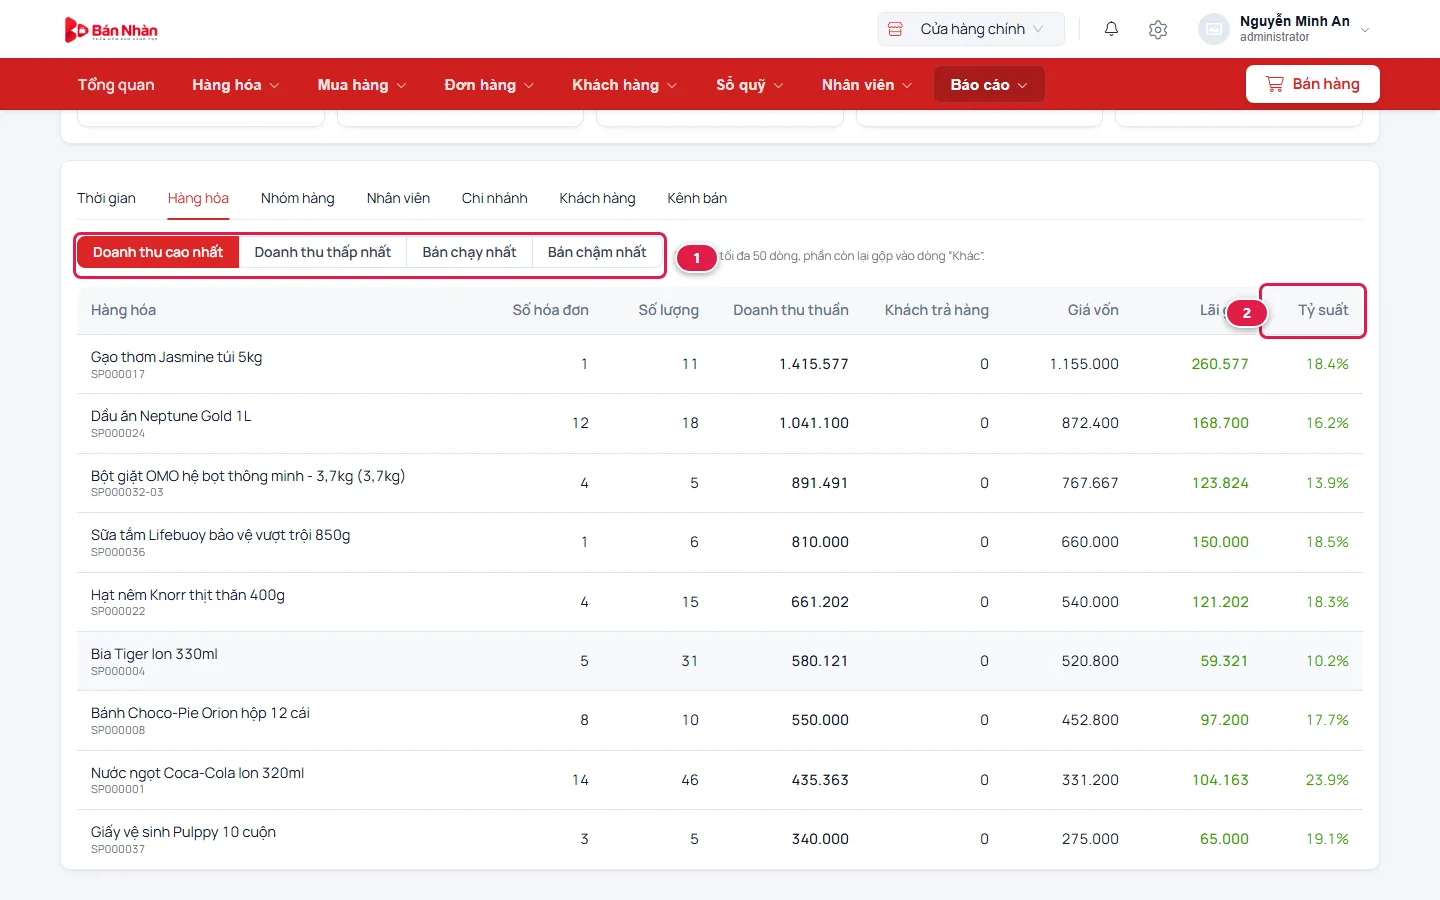Expand the Sổ quỹ menu
Image resolution: width=1440 pixels, height=900 pixels.
(749, 85)
